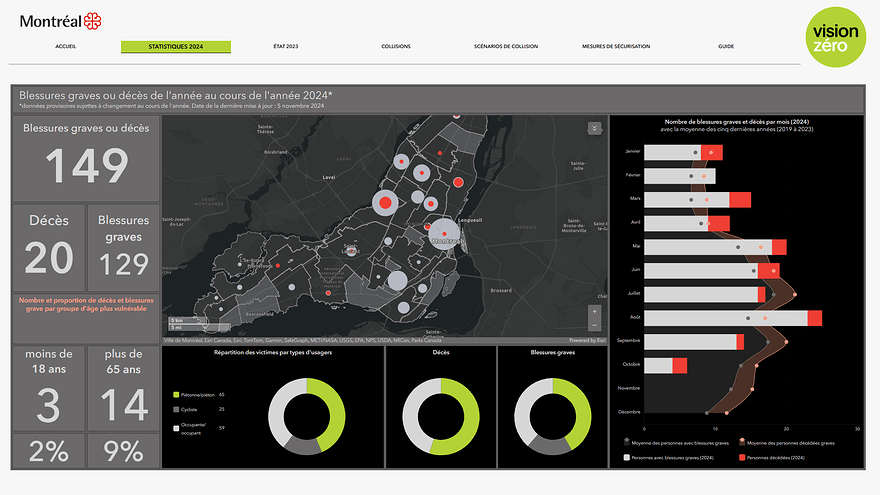The image size is (880, 495).
Task: Zoom in on the map
Action: [x=594, y=311]
